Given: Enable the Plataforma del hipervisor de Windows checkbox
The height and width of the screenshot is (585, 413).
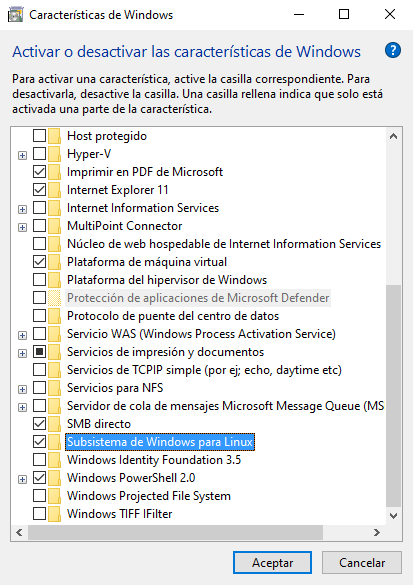Looking at the screenshot, I should [x=40, y=279].
